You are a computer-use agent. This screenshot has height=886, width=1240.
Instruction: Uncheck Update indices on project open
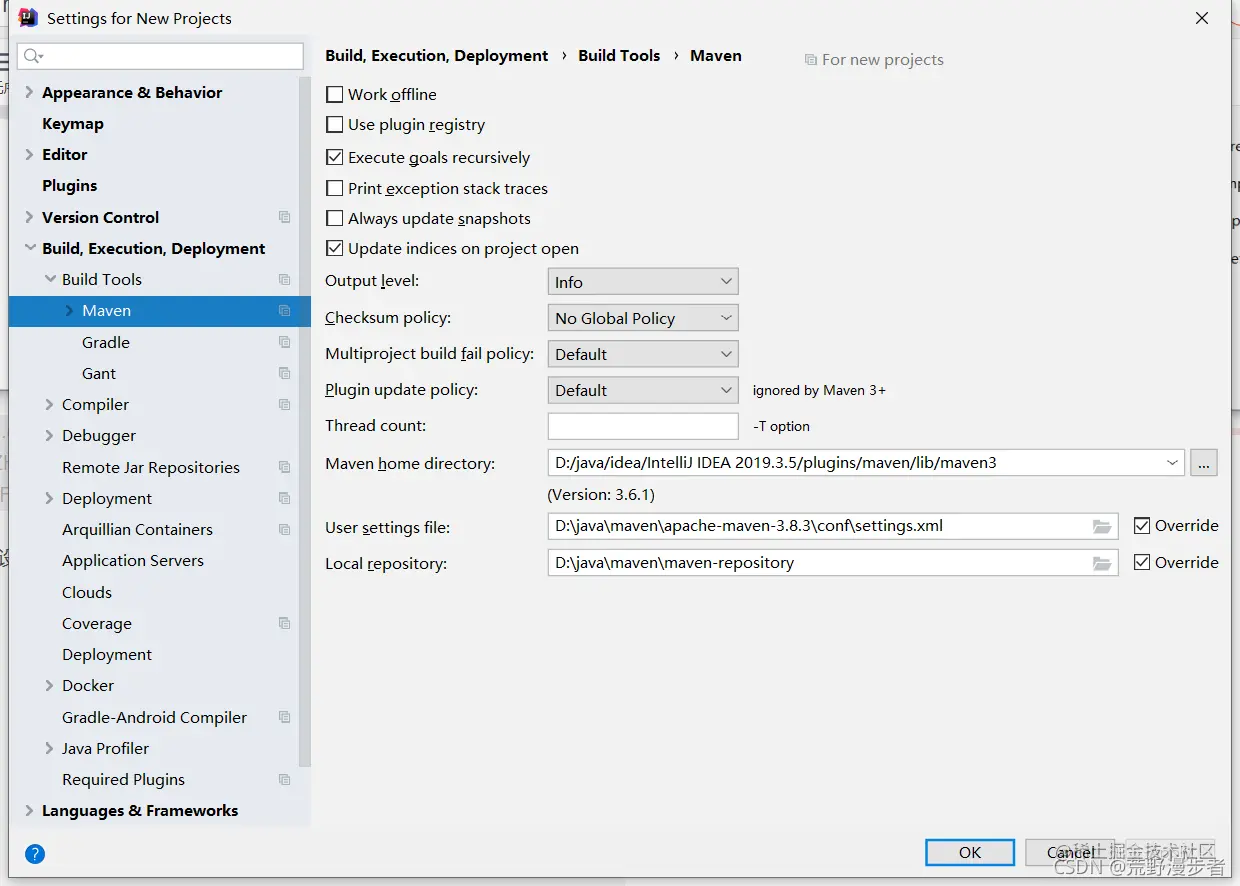pyautogui.click(x=335, y=248)
